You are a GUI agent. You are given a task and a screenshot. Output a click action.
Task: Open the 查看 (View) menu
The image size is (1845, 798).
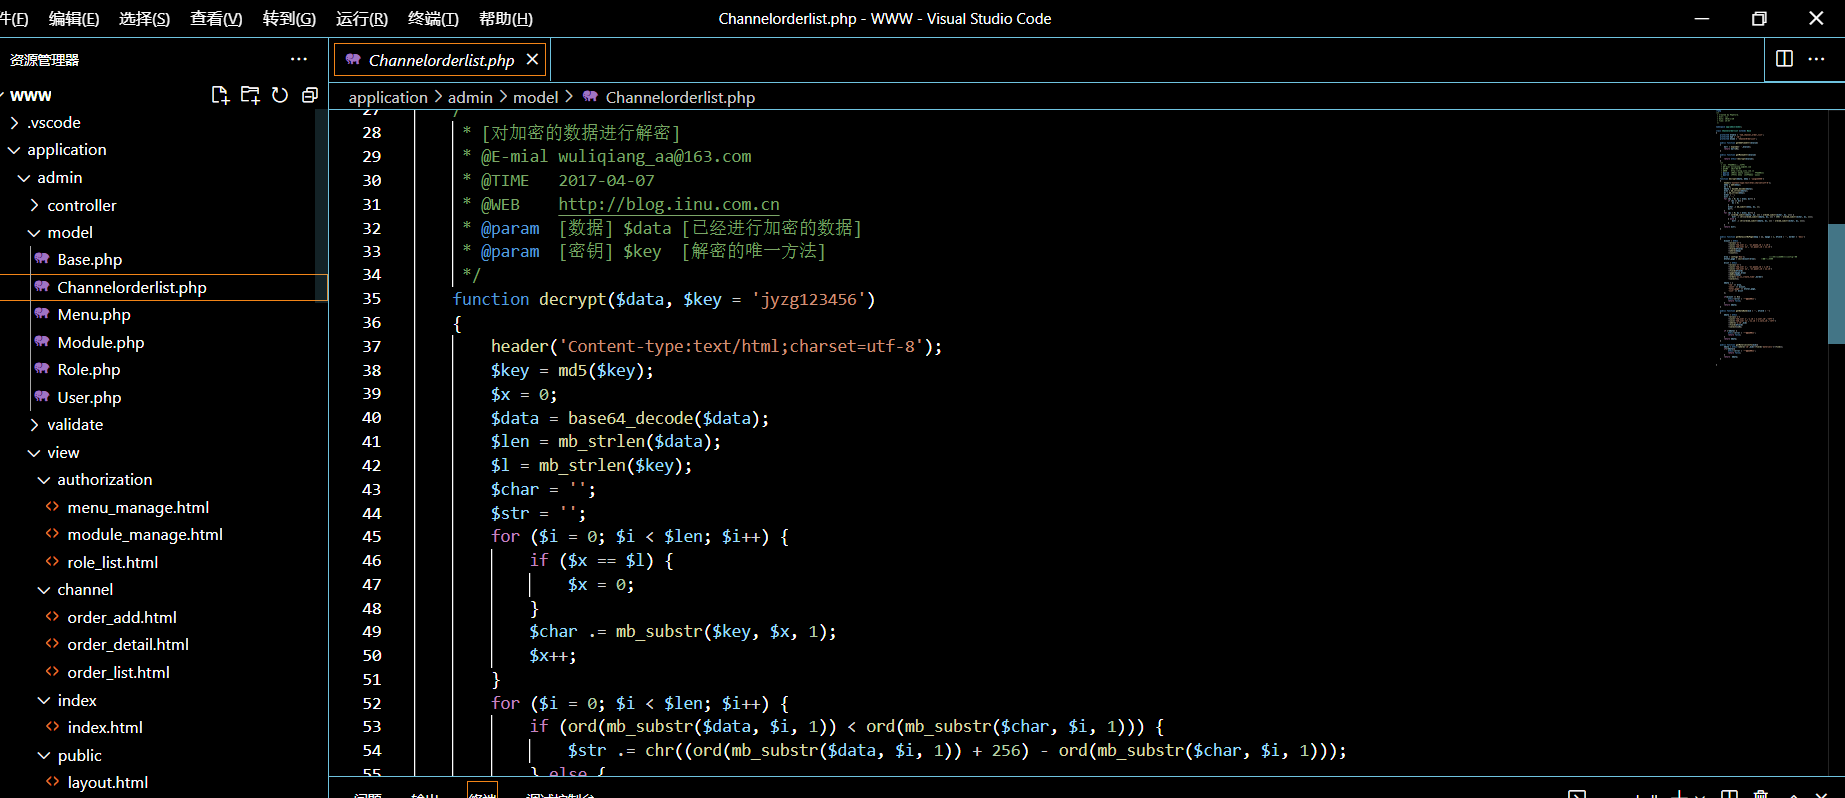click(216, 18)
